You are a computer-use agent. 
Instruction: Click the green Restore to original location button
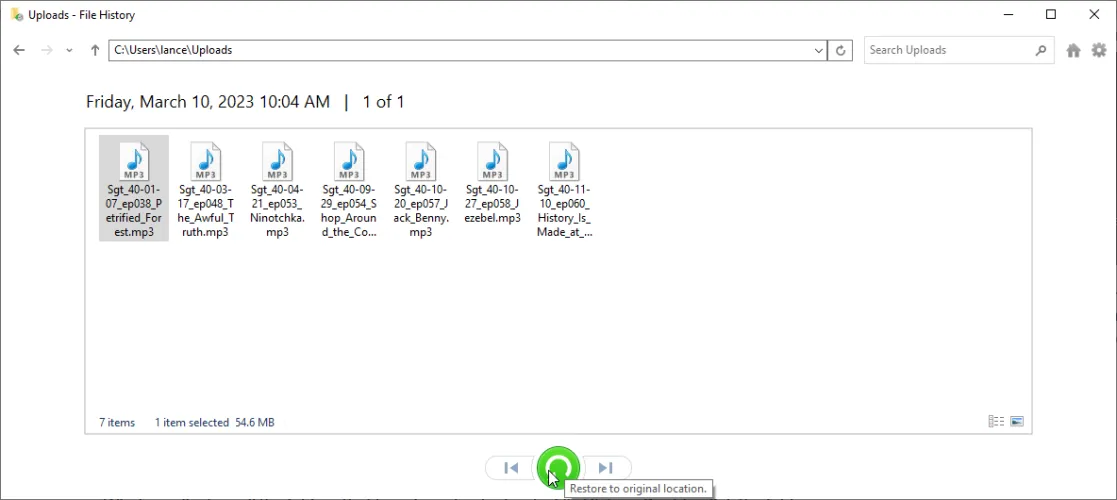[x=558, y=467]
